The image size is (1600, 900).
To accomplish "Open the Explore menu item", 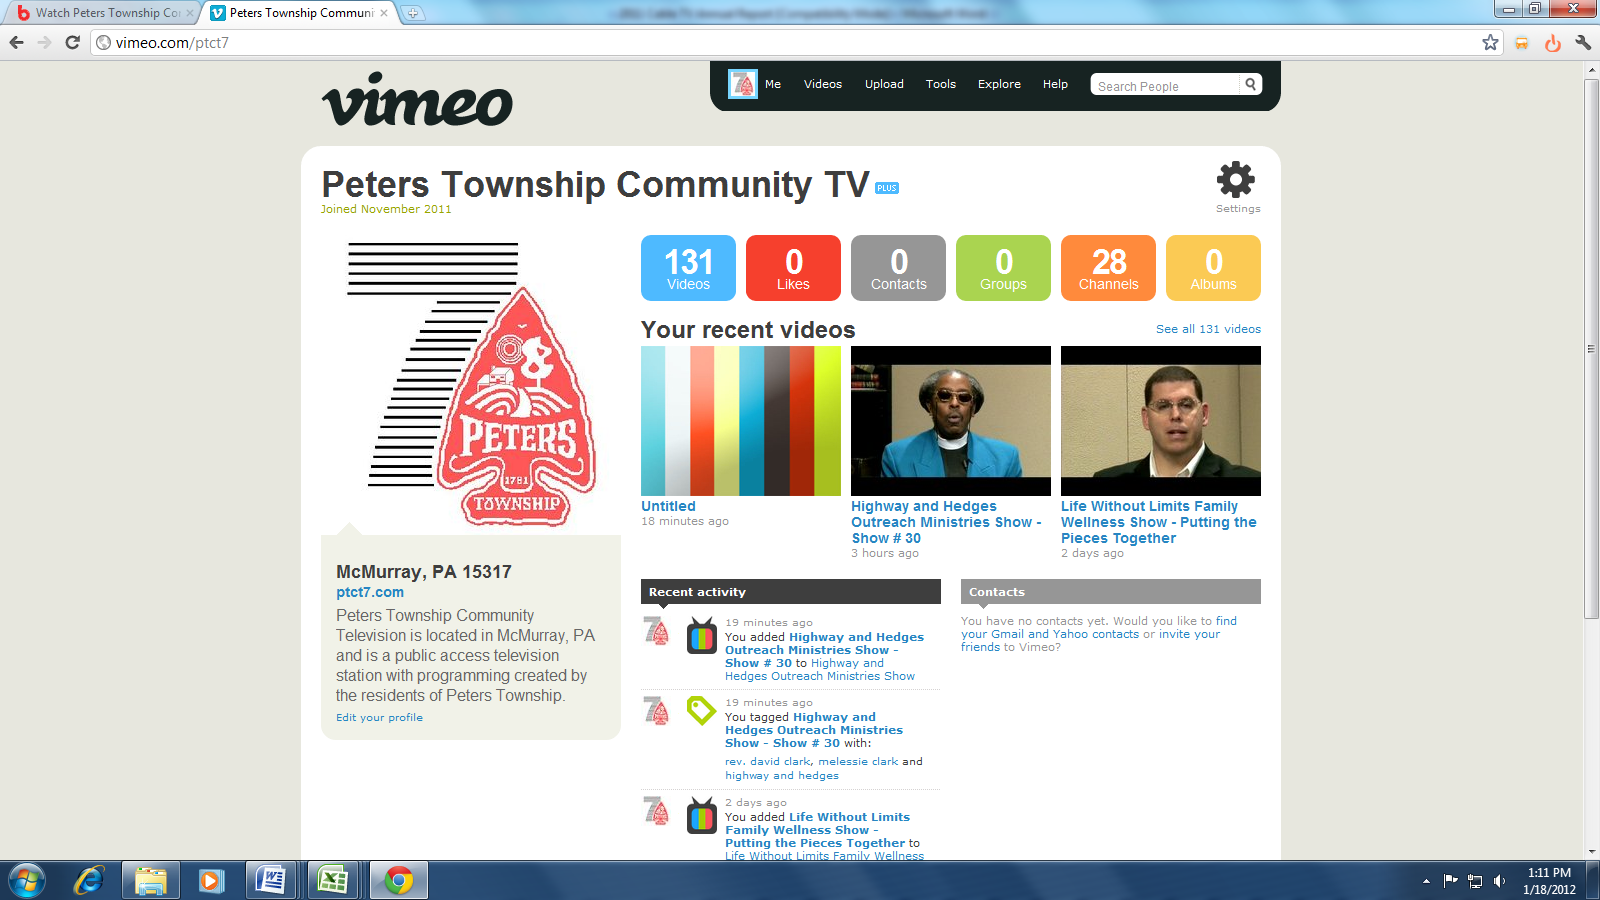I will click(999, 84).
